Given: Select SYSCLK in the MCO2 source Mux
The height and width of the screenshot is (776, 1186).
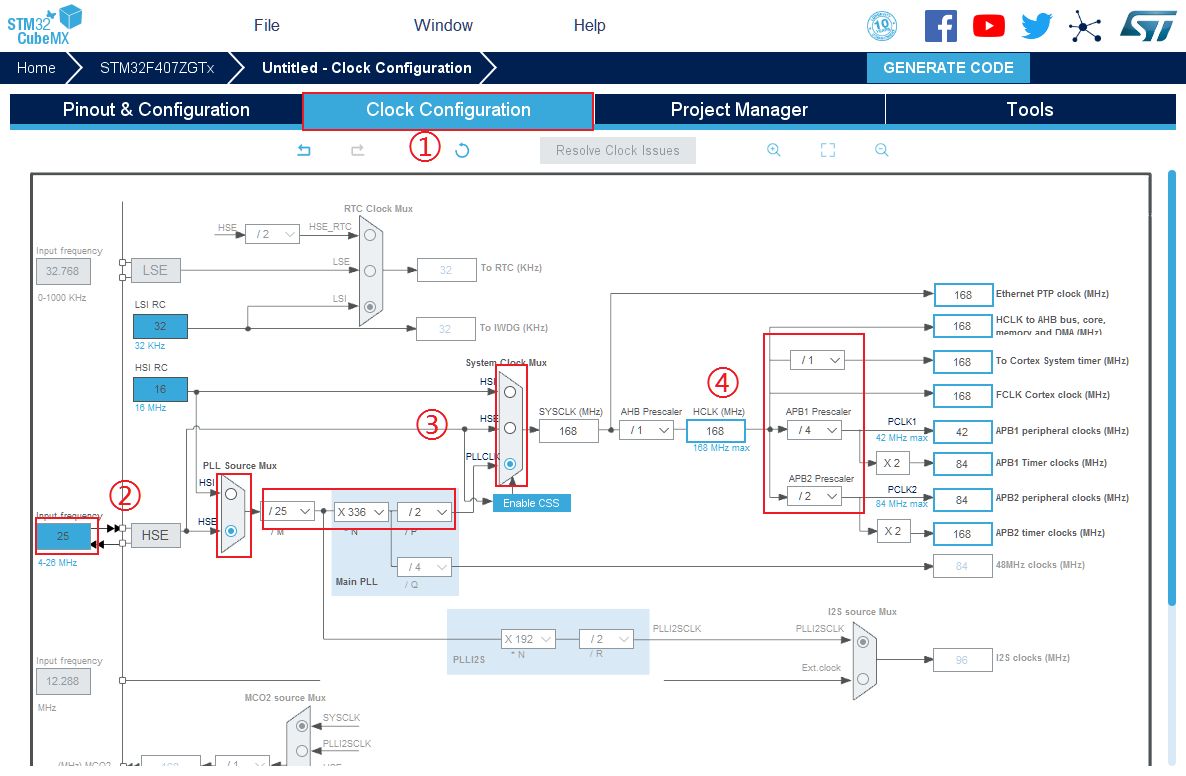Looking at the screenshot, I should point(302,726).
